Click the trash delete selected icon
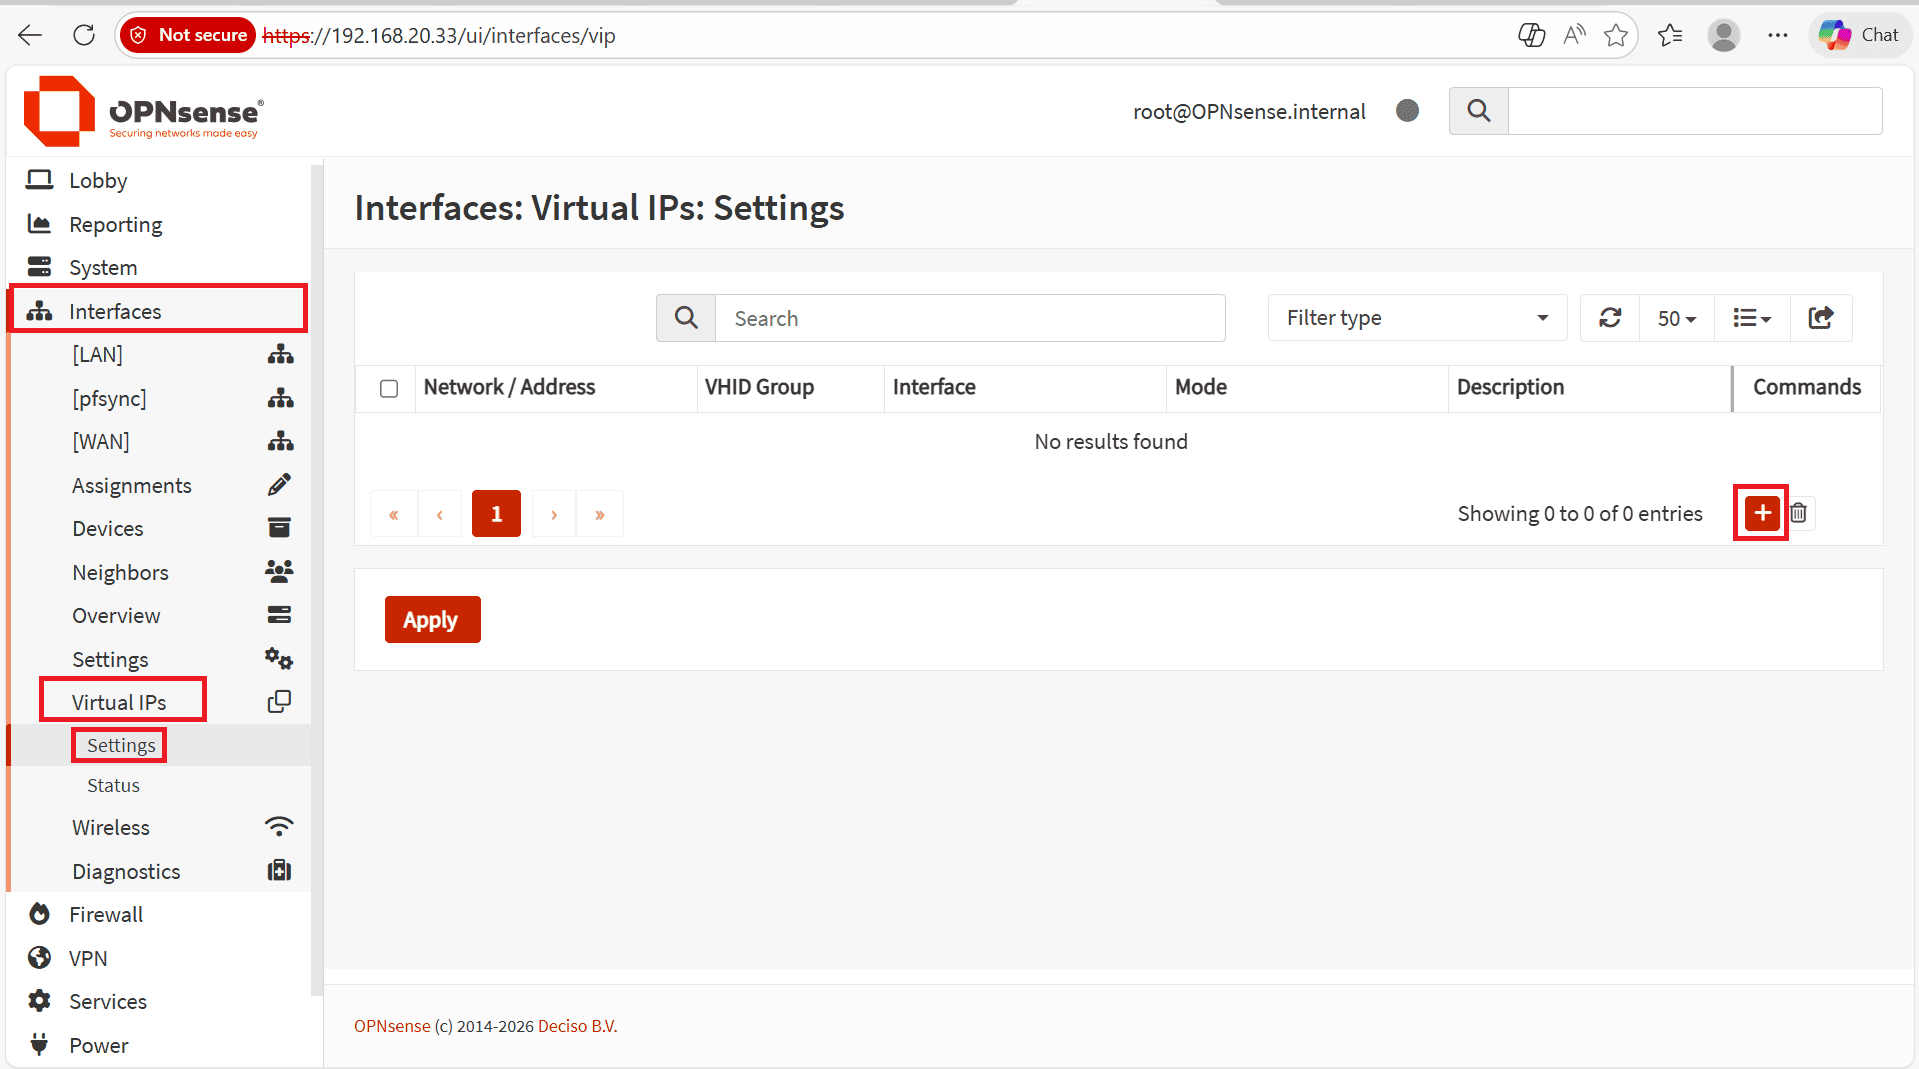This screenshot has width=1919, height=1069. [1799, 513]
